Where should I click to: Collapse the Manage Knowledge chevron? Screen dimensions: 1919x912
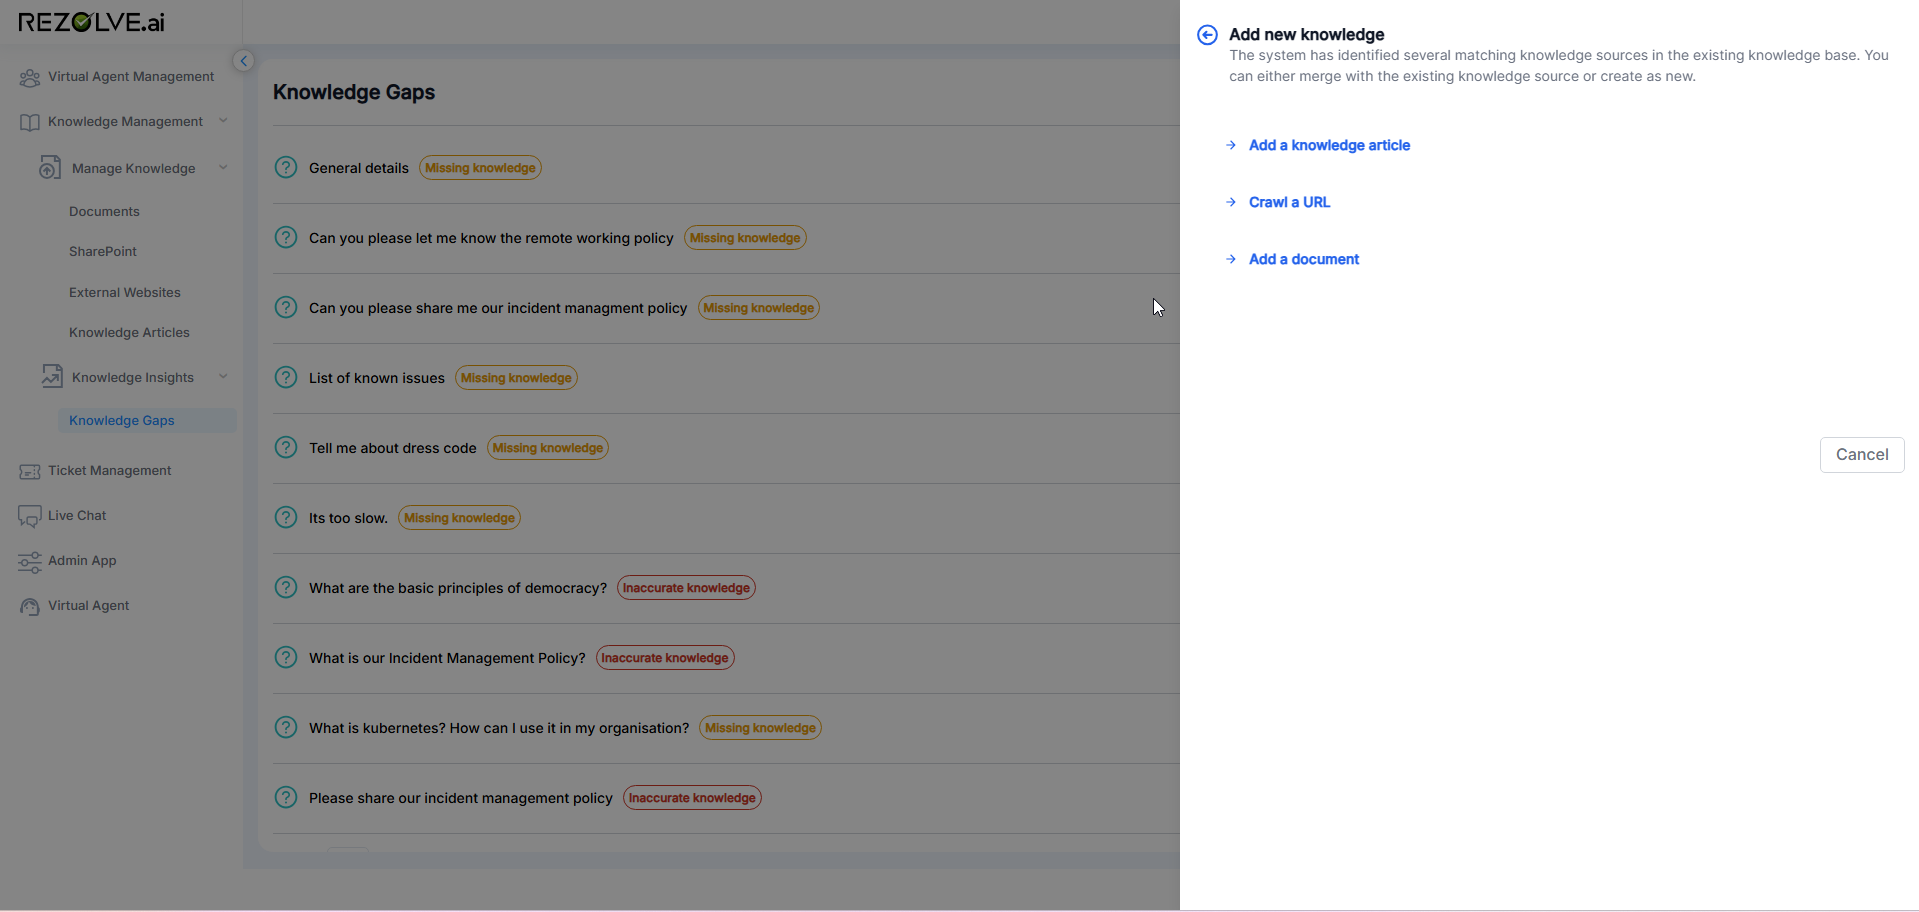223,168
